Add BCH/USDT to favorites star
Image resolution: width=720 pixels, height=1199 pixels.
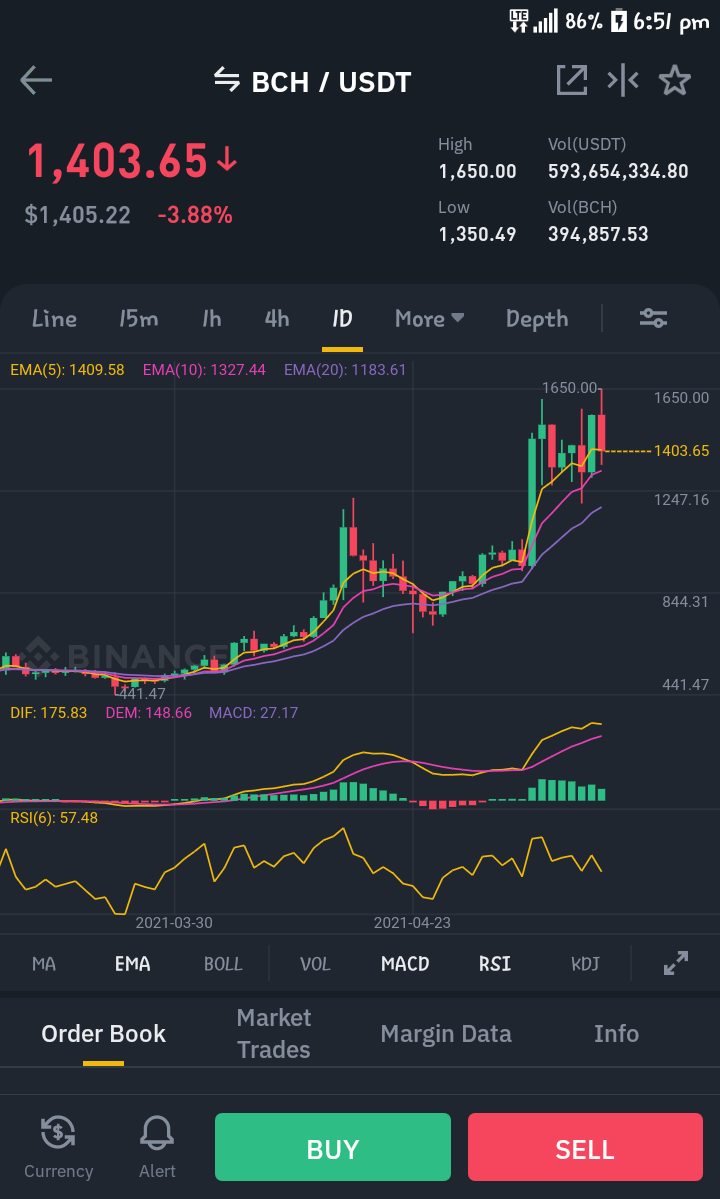675,80
